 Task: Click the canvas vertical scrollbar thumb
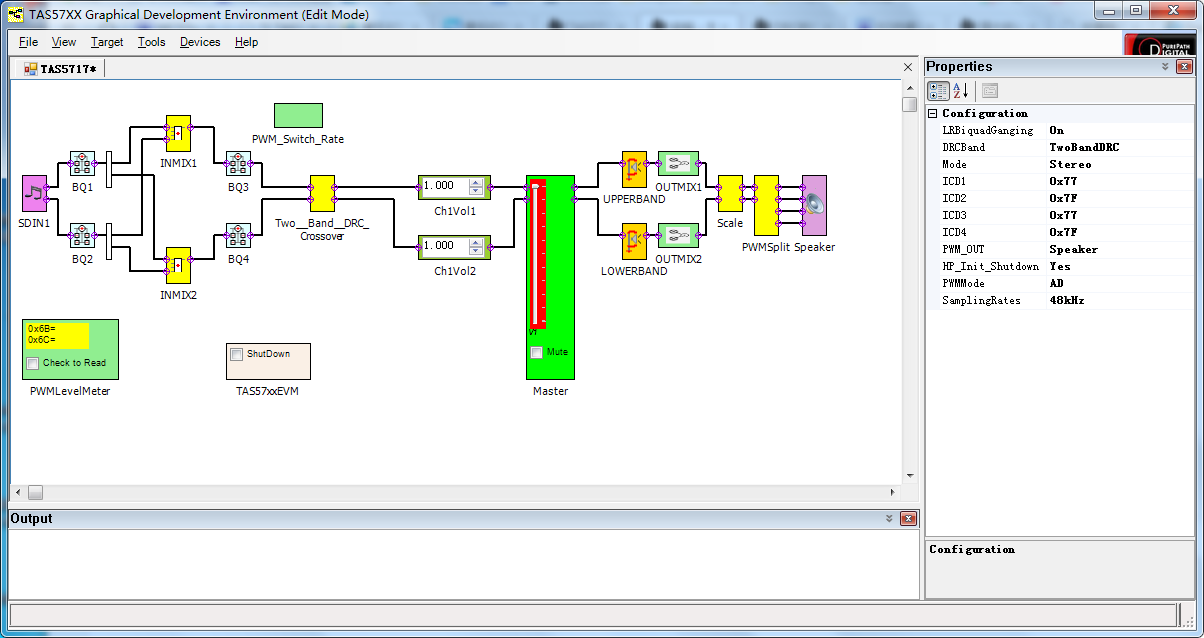[909, 104]
